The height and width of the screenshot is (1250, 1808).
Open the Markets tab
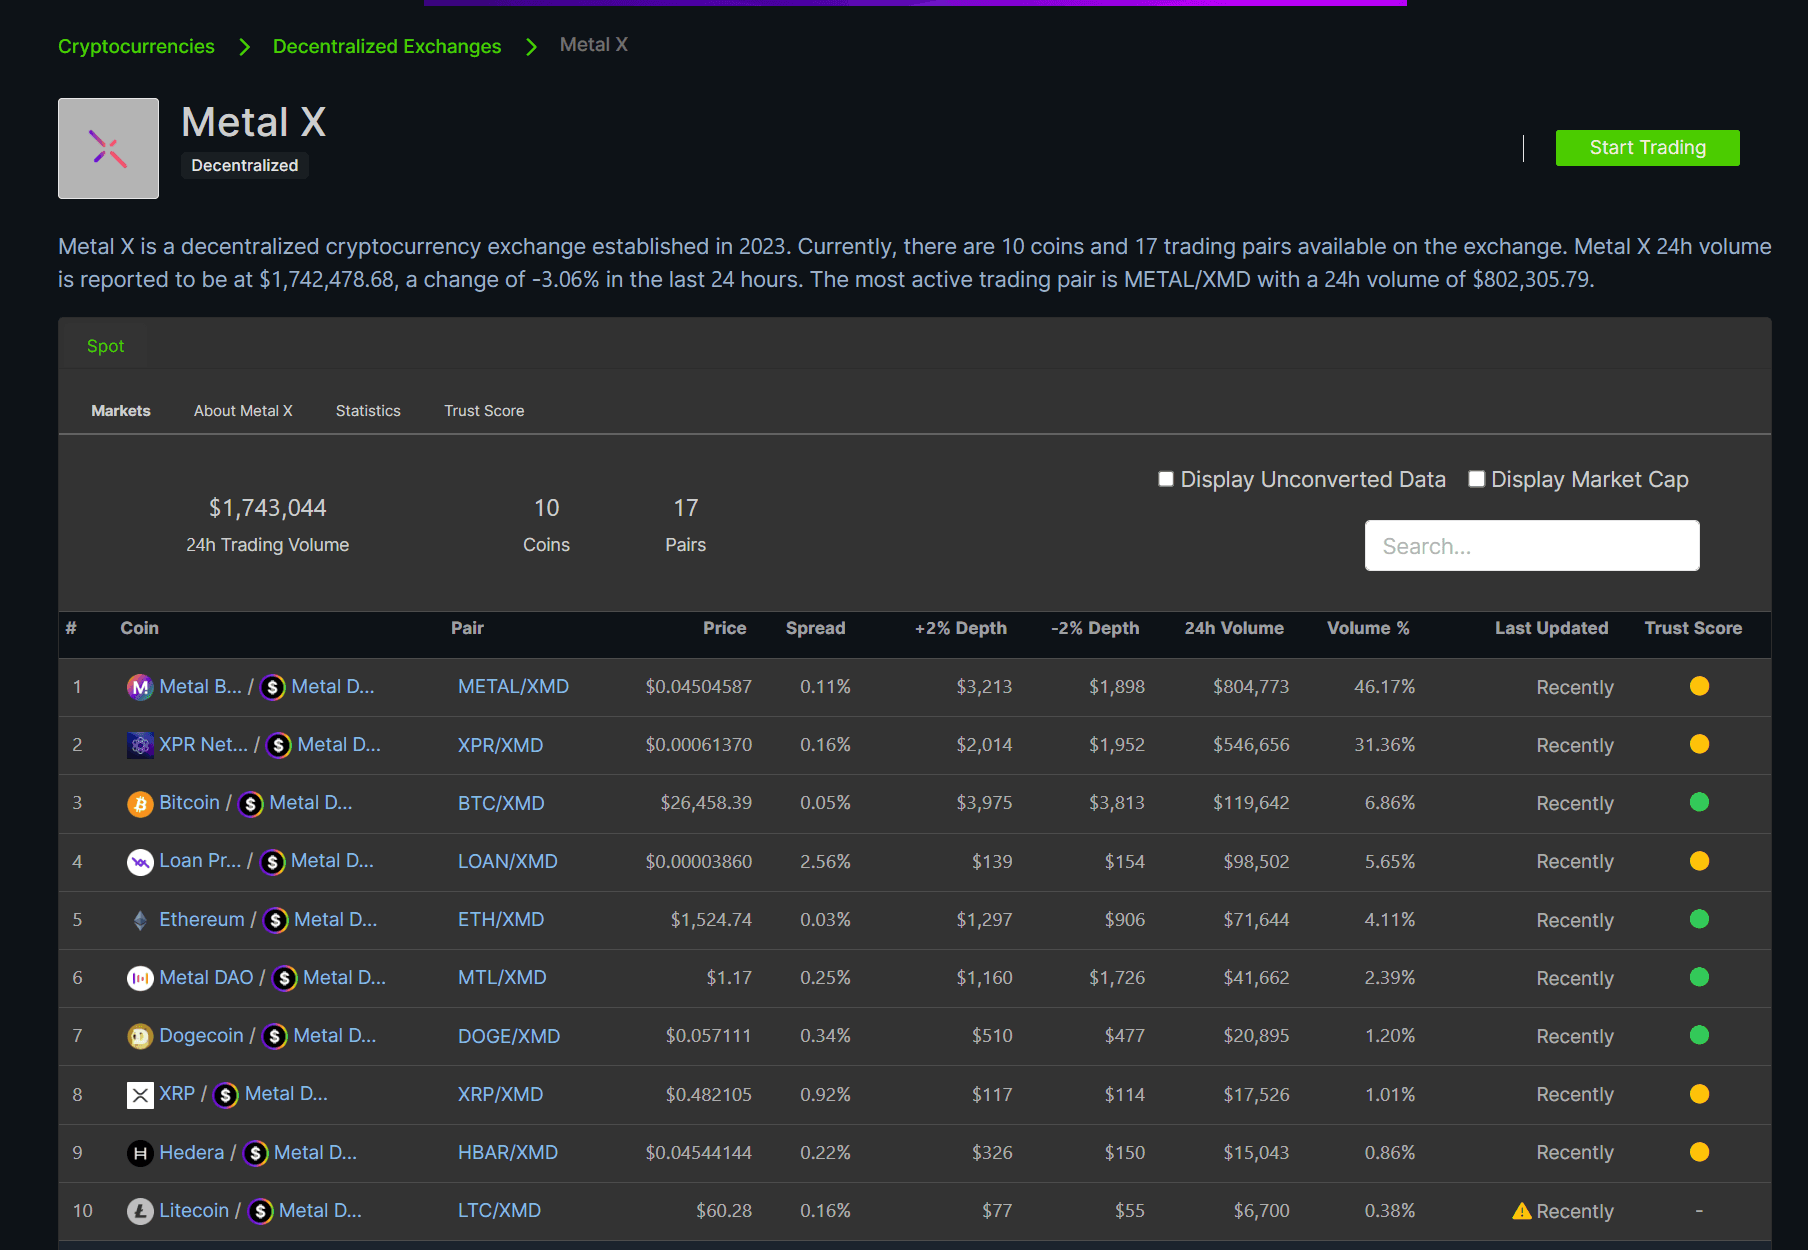tap(121, 411)
